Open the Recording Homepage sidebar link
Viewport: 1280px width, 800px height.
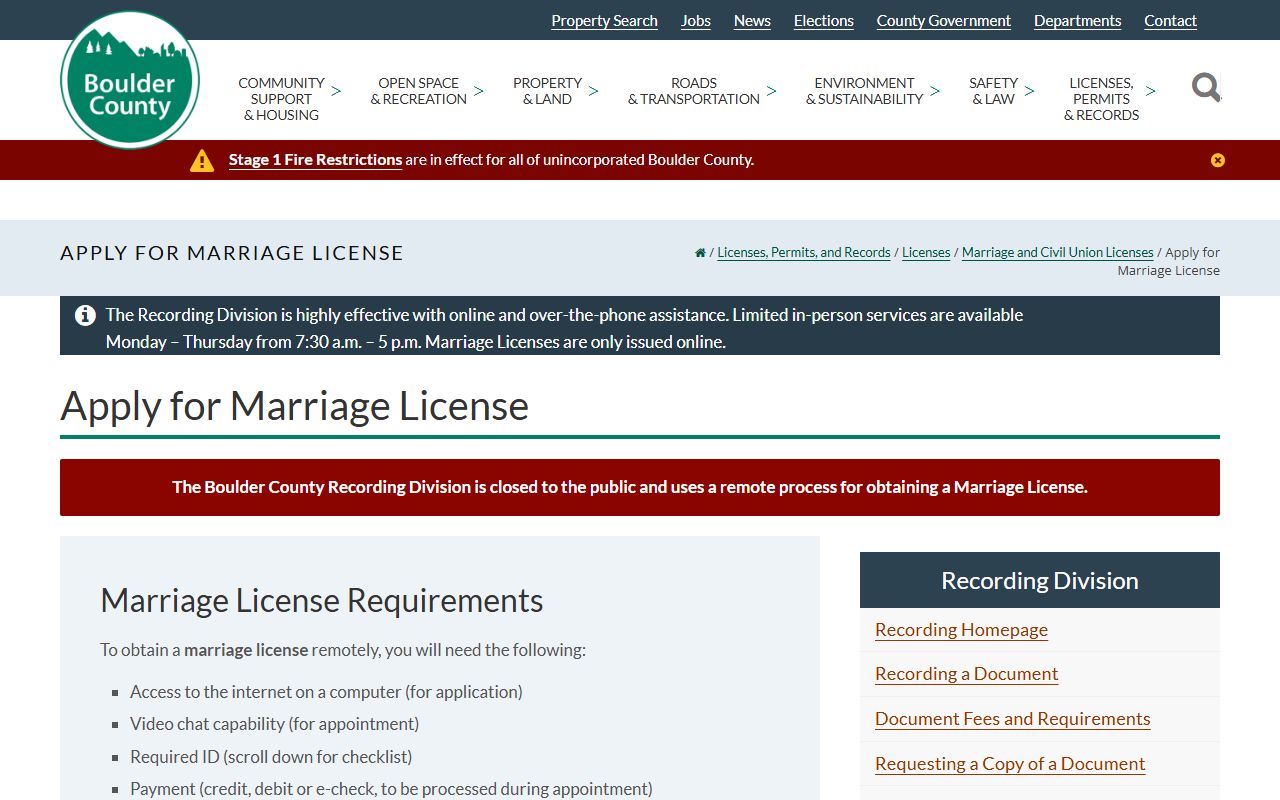click(961, 630)
